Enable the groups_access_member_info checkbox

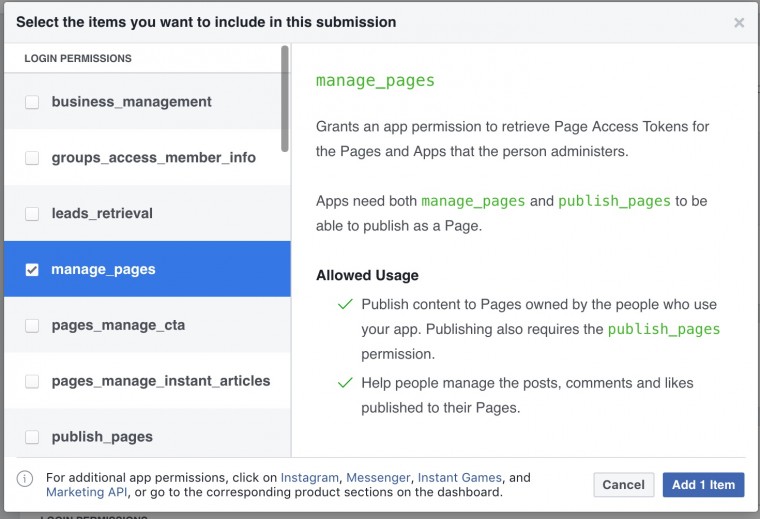pyautogui.click(x=32, y=158)
